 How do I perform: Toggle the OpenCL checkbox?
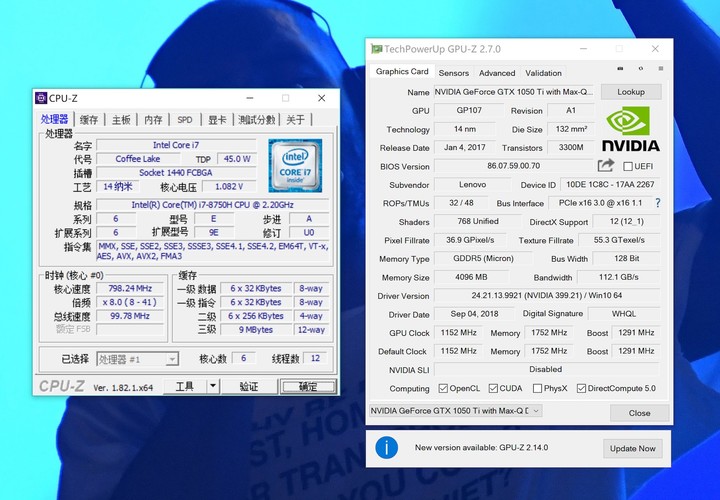click(x=443, y=388)
